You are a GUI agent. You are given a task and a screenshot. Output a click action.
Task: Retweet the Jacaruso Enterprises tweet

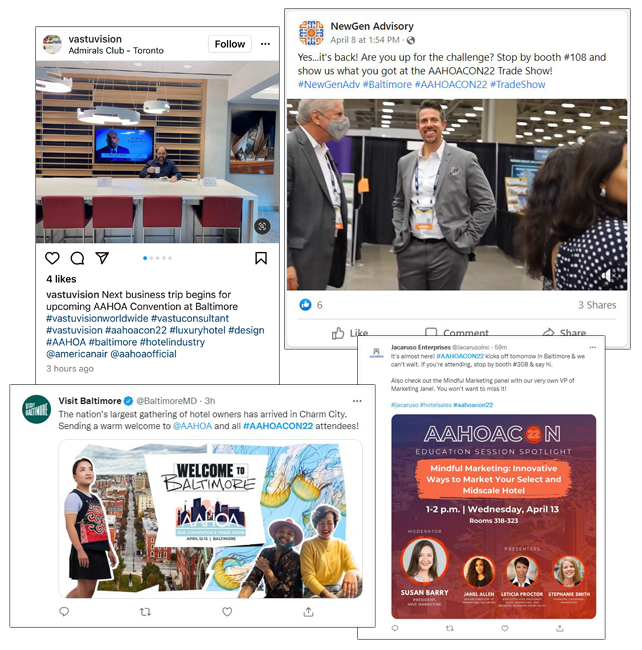pyautogui.click(x=450, y=628)
